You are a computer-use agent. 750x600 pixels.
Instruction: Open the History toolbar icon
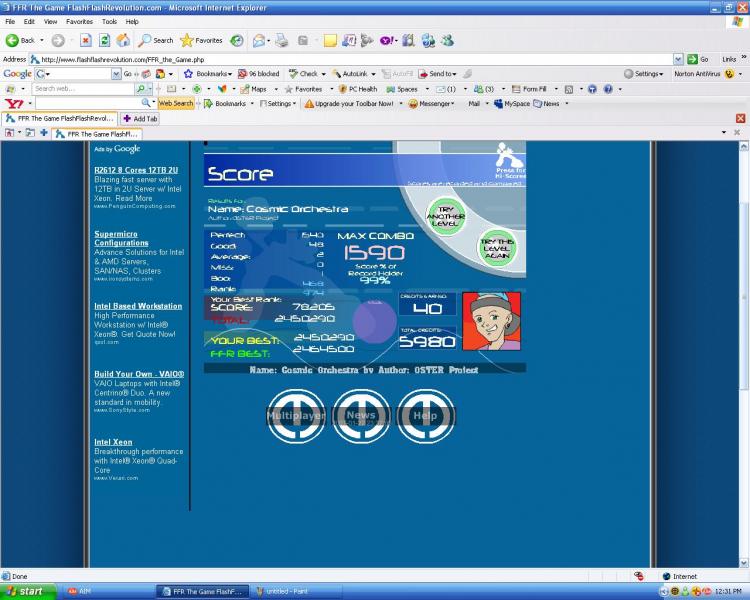[236, 40]
